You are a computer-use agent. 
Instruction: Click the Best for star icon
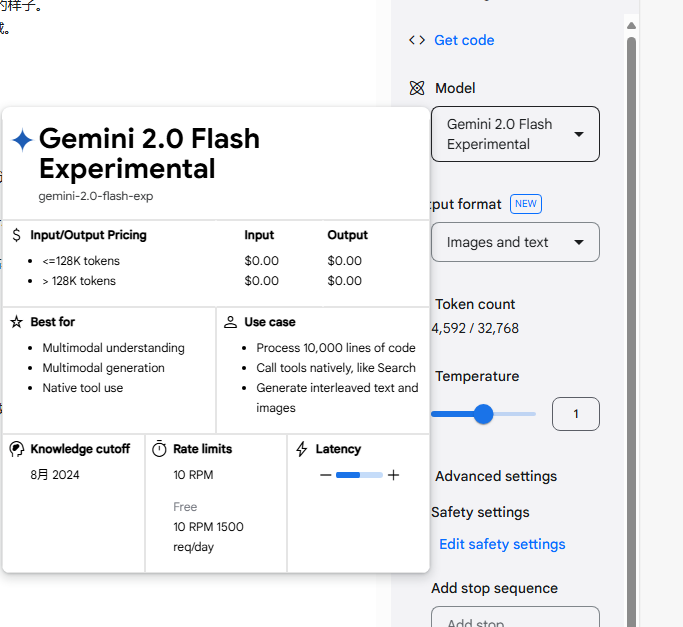pos(17,322)
